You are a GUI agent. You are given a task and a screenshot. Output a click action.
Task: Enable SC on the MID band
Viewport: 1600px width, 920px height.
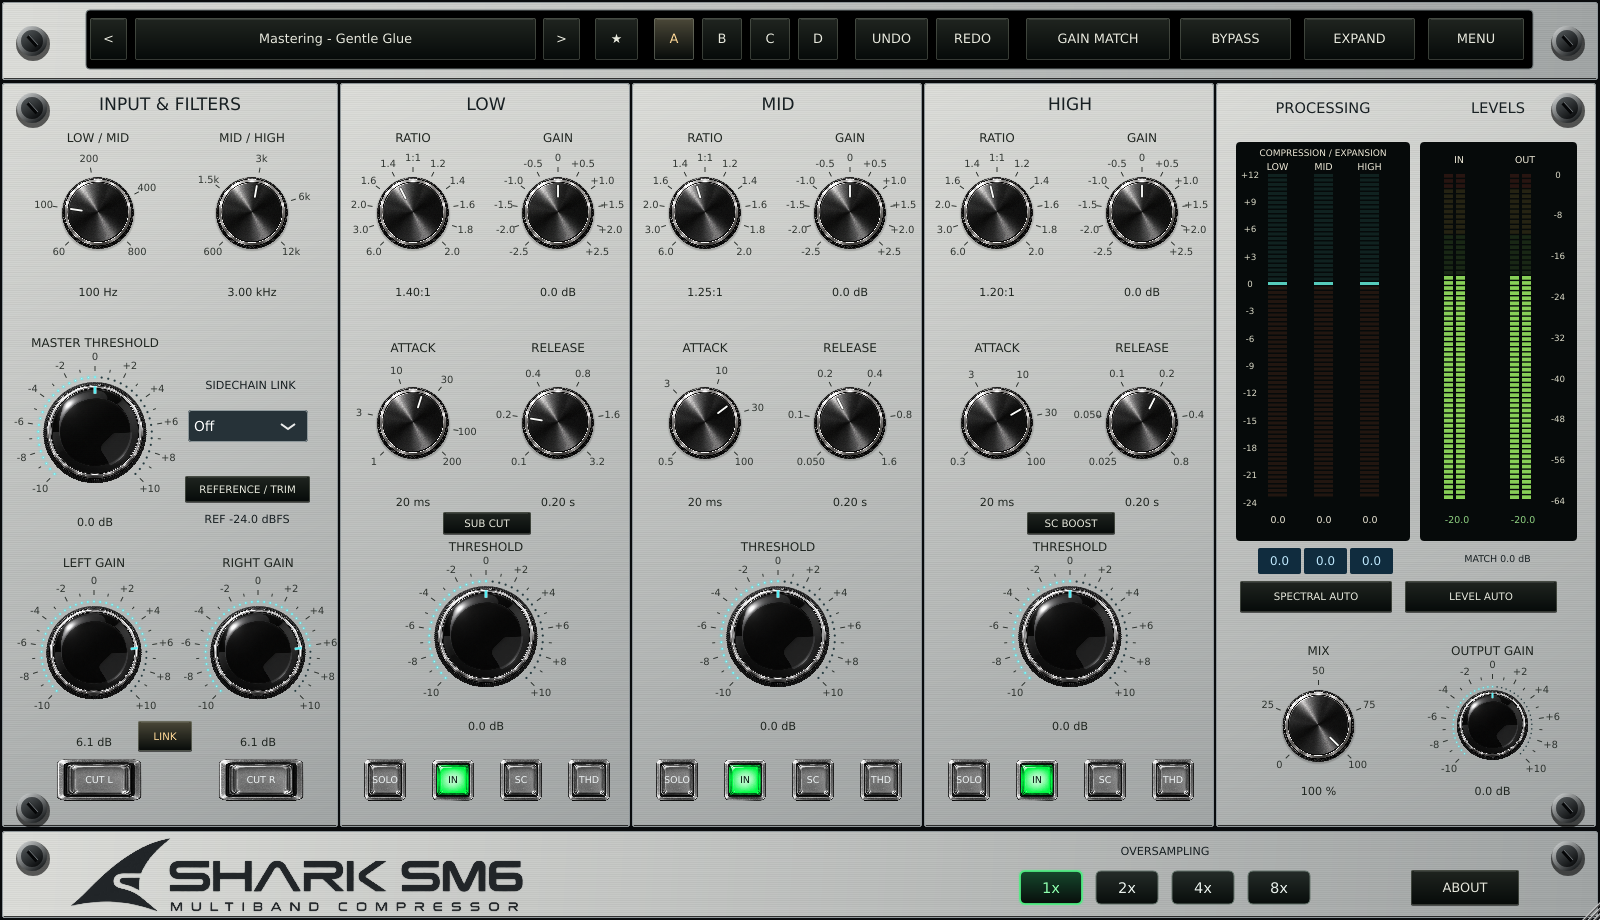coord(813,780)
